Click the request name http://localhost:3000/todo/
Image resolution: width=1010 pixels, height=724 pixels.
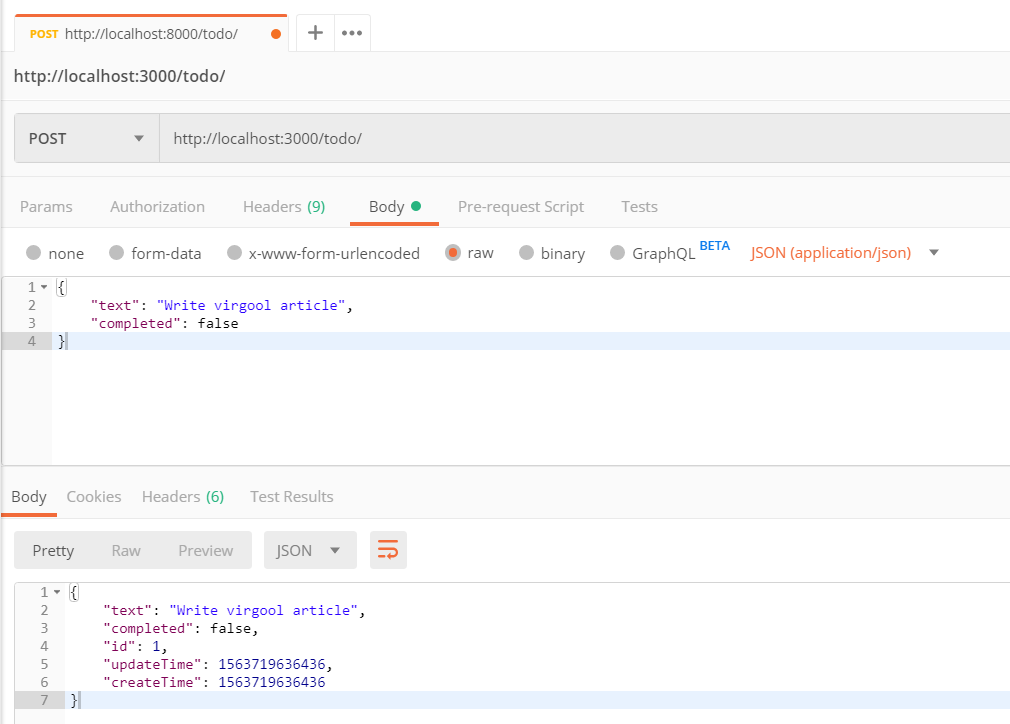tap(119, 76)
